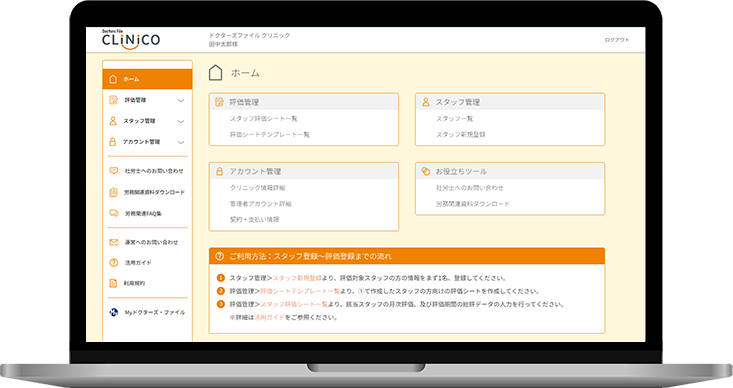Click the sidebar アカウント管理 lock icon
Viewport: 733px width, 388px height.
coord(112,141)
